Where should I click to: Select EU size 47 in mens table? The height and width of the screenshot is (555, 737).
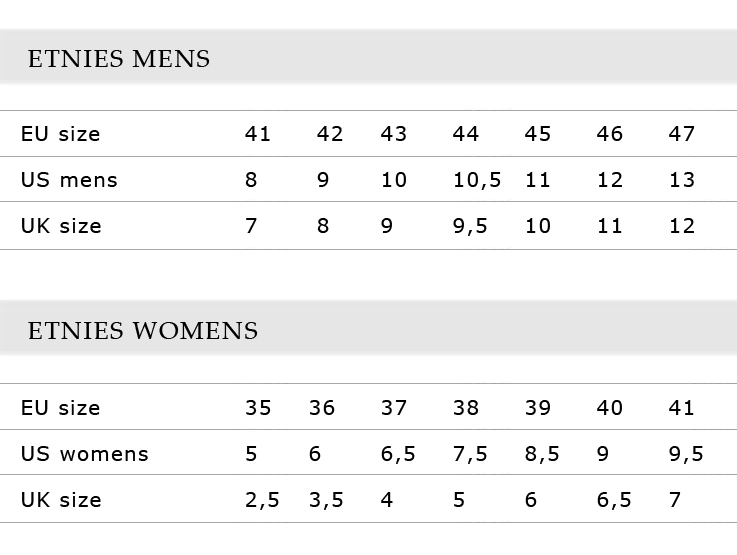click(x=682, y=134)
